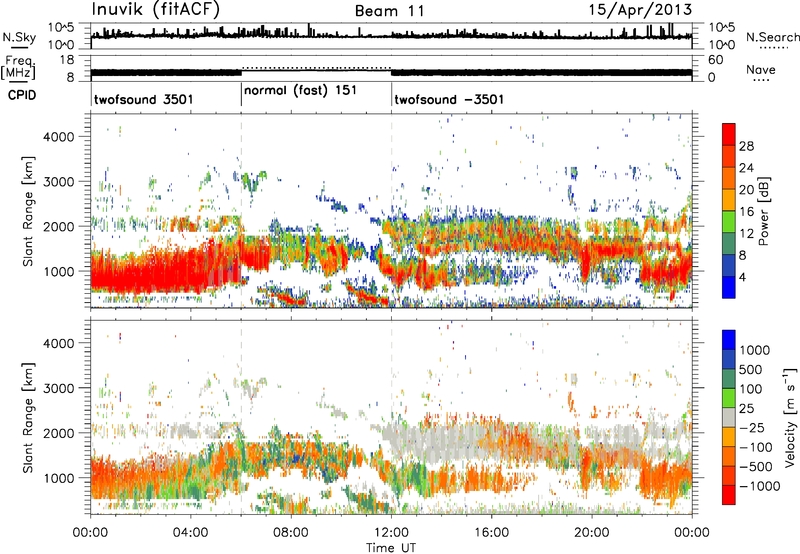Click the 'Freq. [MHz]' axis label

(18, 68)
